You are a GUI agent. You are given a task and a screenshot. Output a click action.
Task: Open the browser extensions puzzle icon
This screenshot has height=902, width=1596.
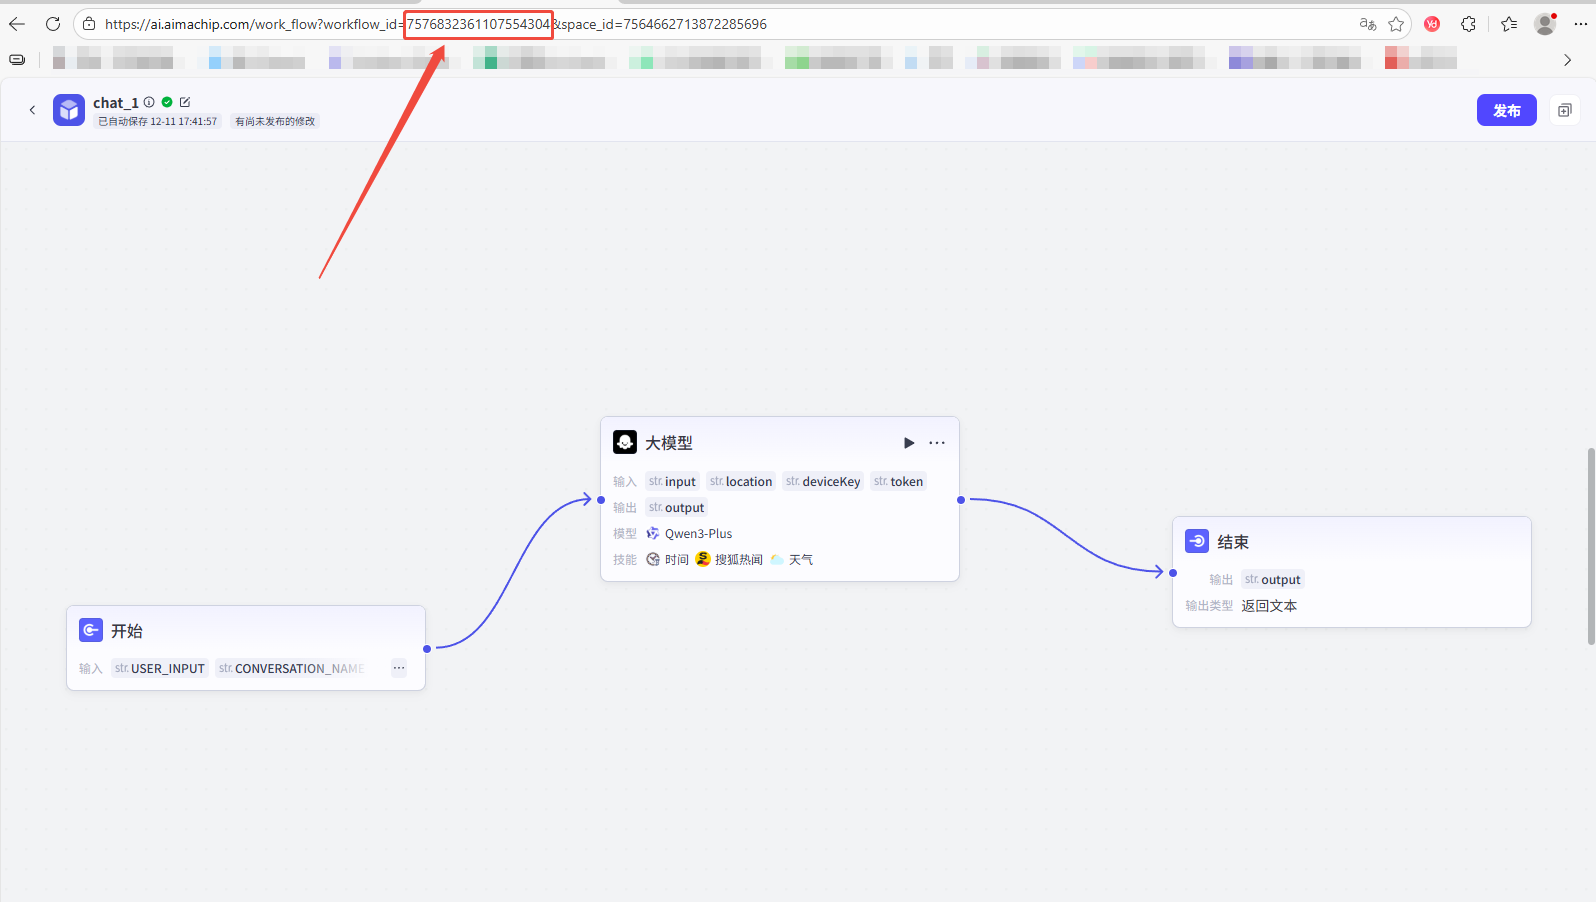(x=1468, y=24)
